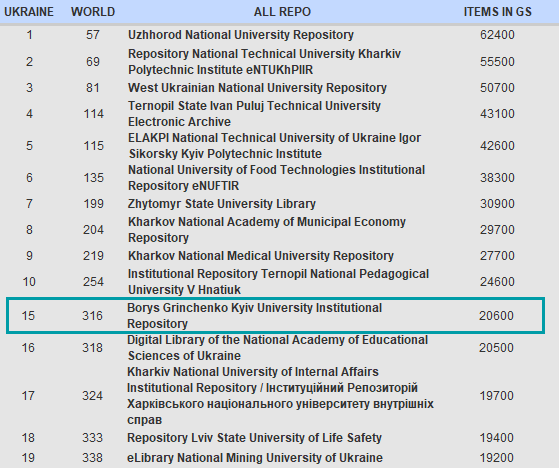The width and height of the screenshot is (559, 468).
Task: Select items value 43100
Action: [x=497, y=114]
